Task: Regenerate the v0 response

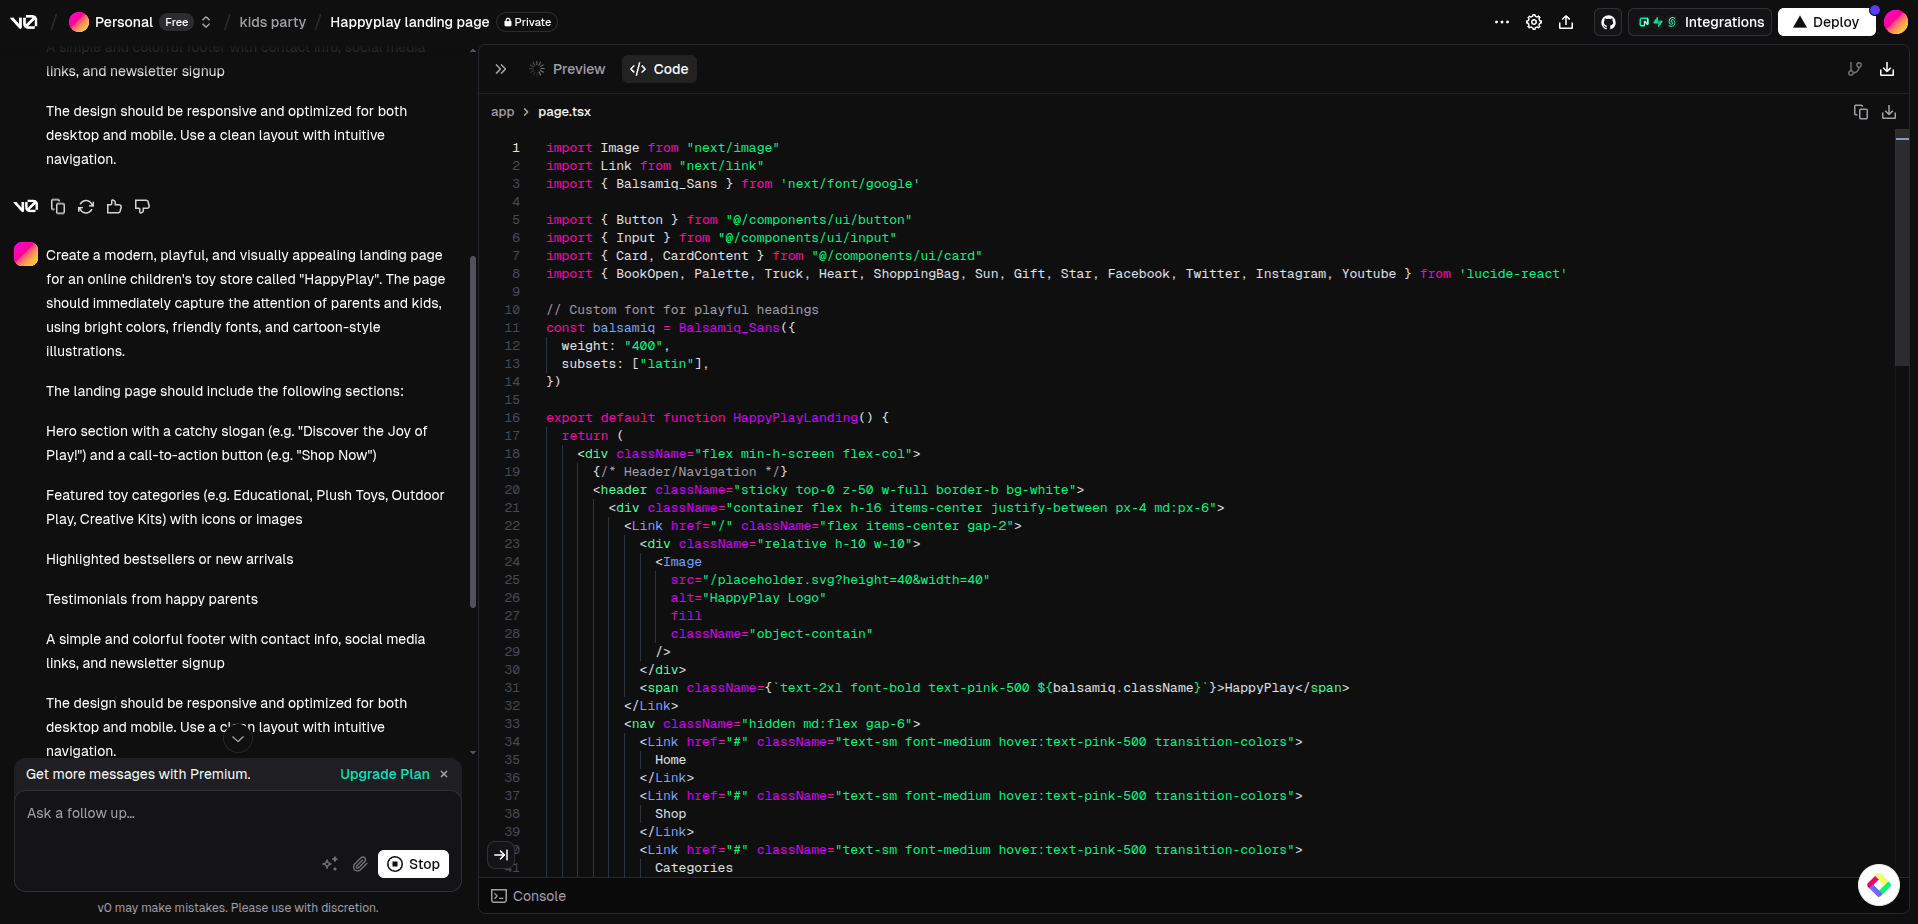Action: click(86, 206)
